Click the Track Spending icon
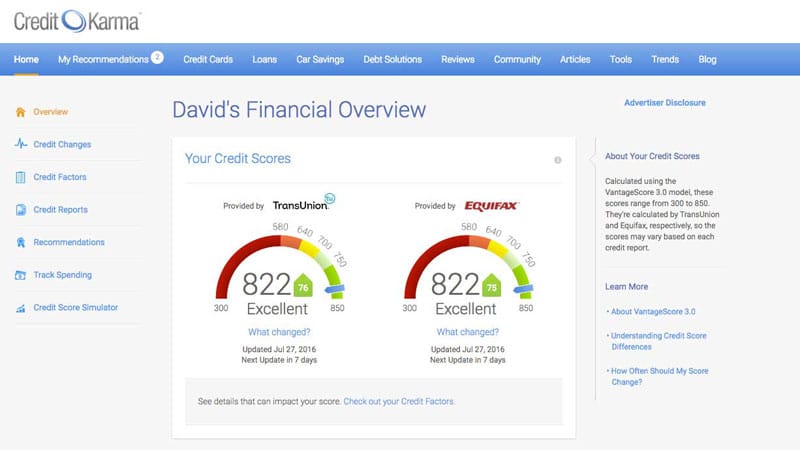This screenshot has height=450, width=800. [x=21, y=275]
